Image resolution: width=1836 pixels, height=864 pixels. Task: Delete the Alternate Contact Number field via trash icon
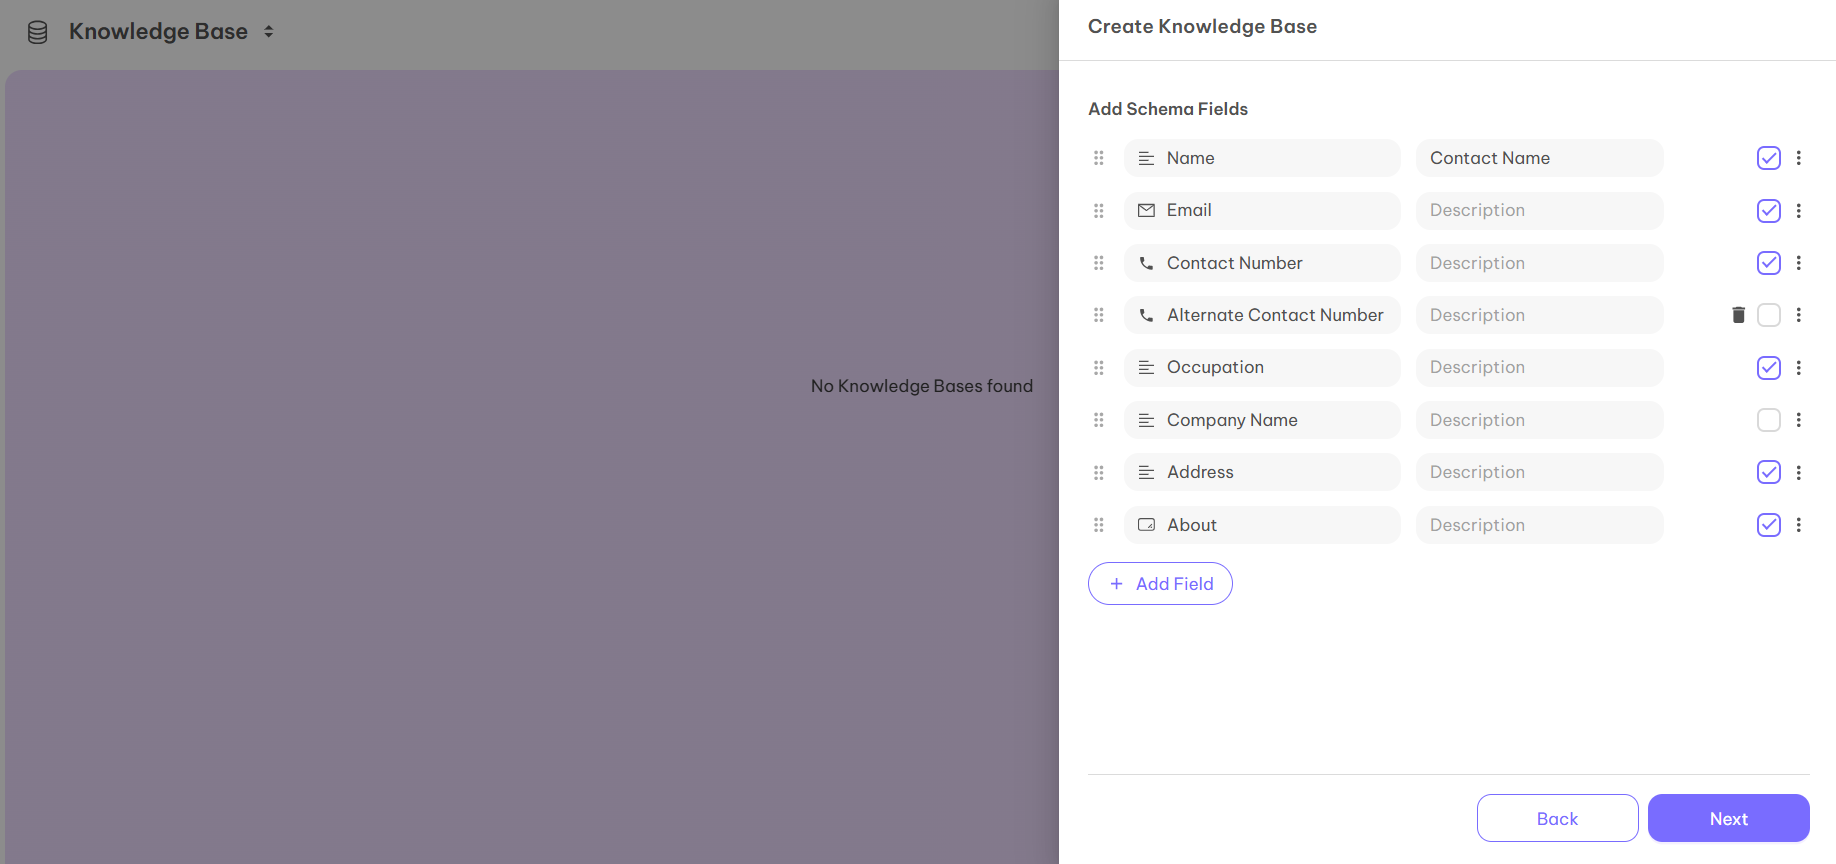click(1738, 315)
